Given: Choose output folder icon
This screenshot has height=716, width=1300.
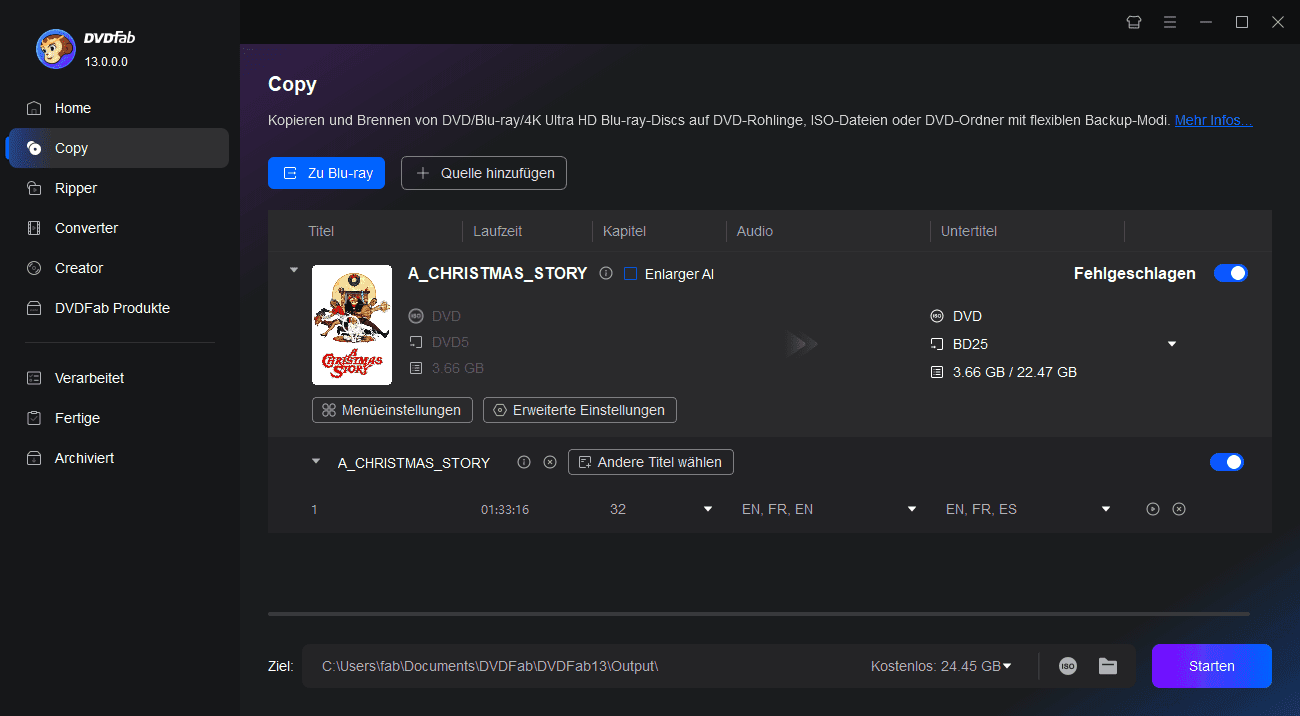Looking at the screenshot, I should [1107, 666].
